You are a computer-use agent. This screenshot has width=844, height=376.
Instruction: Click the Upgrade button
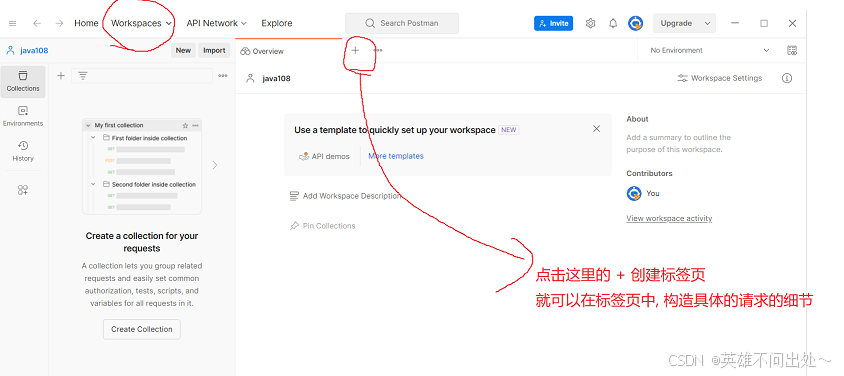[x=676, y=23]
